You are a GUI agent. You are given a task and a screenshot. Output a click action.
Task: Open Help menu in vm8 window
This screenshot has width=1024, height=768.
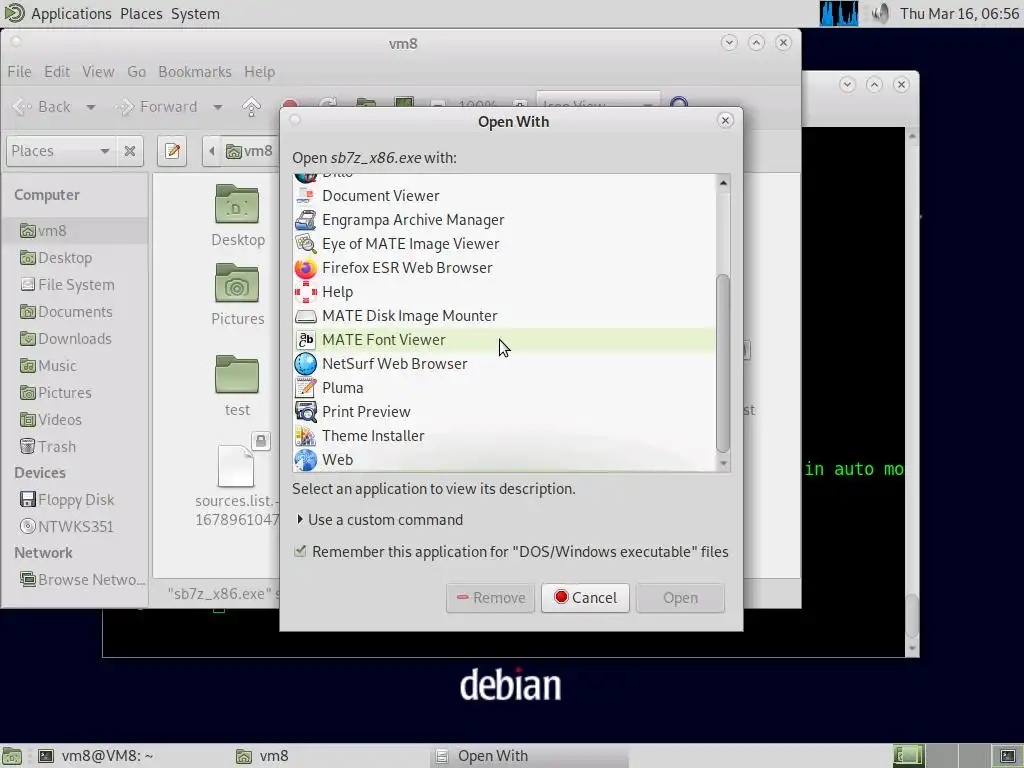(x=259, y=72)
